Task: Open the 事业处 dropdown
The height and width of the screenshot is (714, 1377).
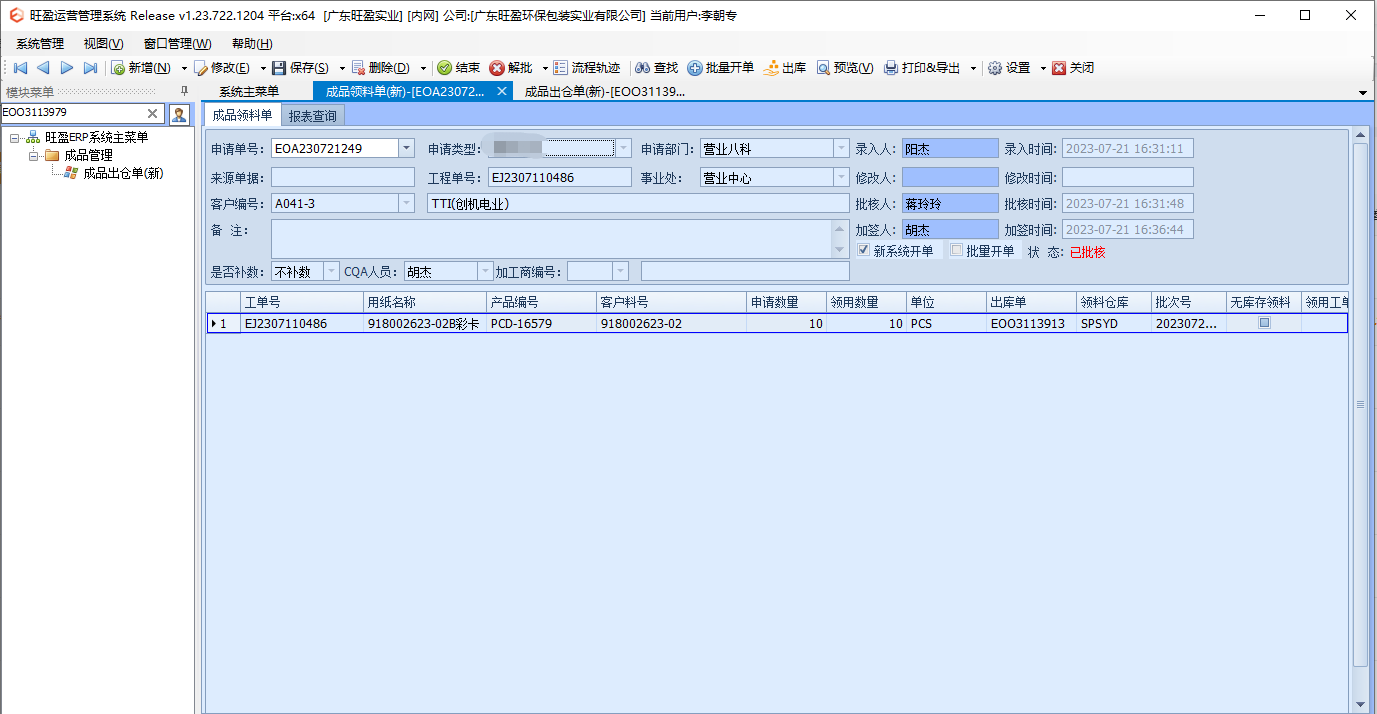Action: click(841, 178)
